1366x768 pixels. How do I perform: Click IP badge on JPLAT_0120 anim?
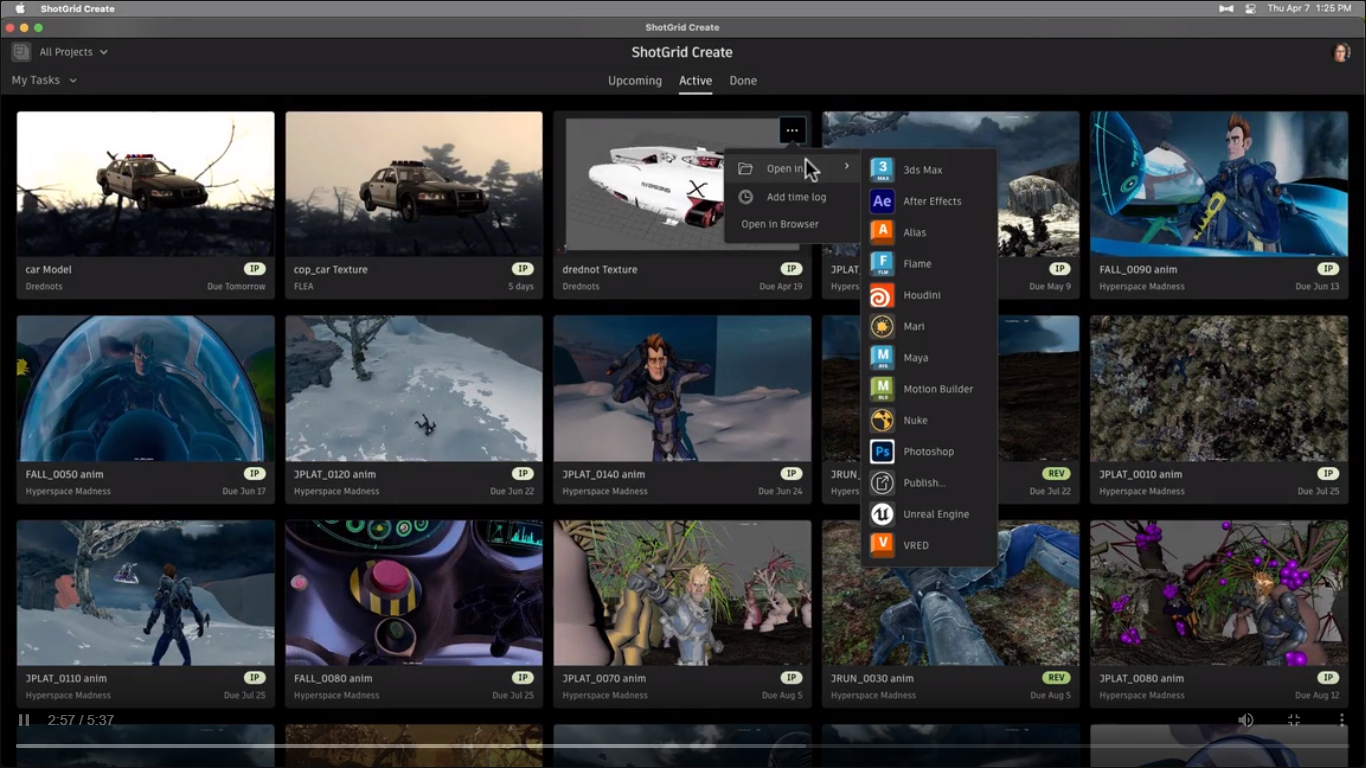(x=523, y=474)
